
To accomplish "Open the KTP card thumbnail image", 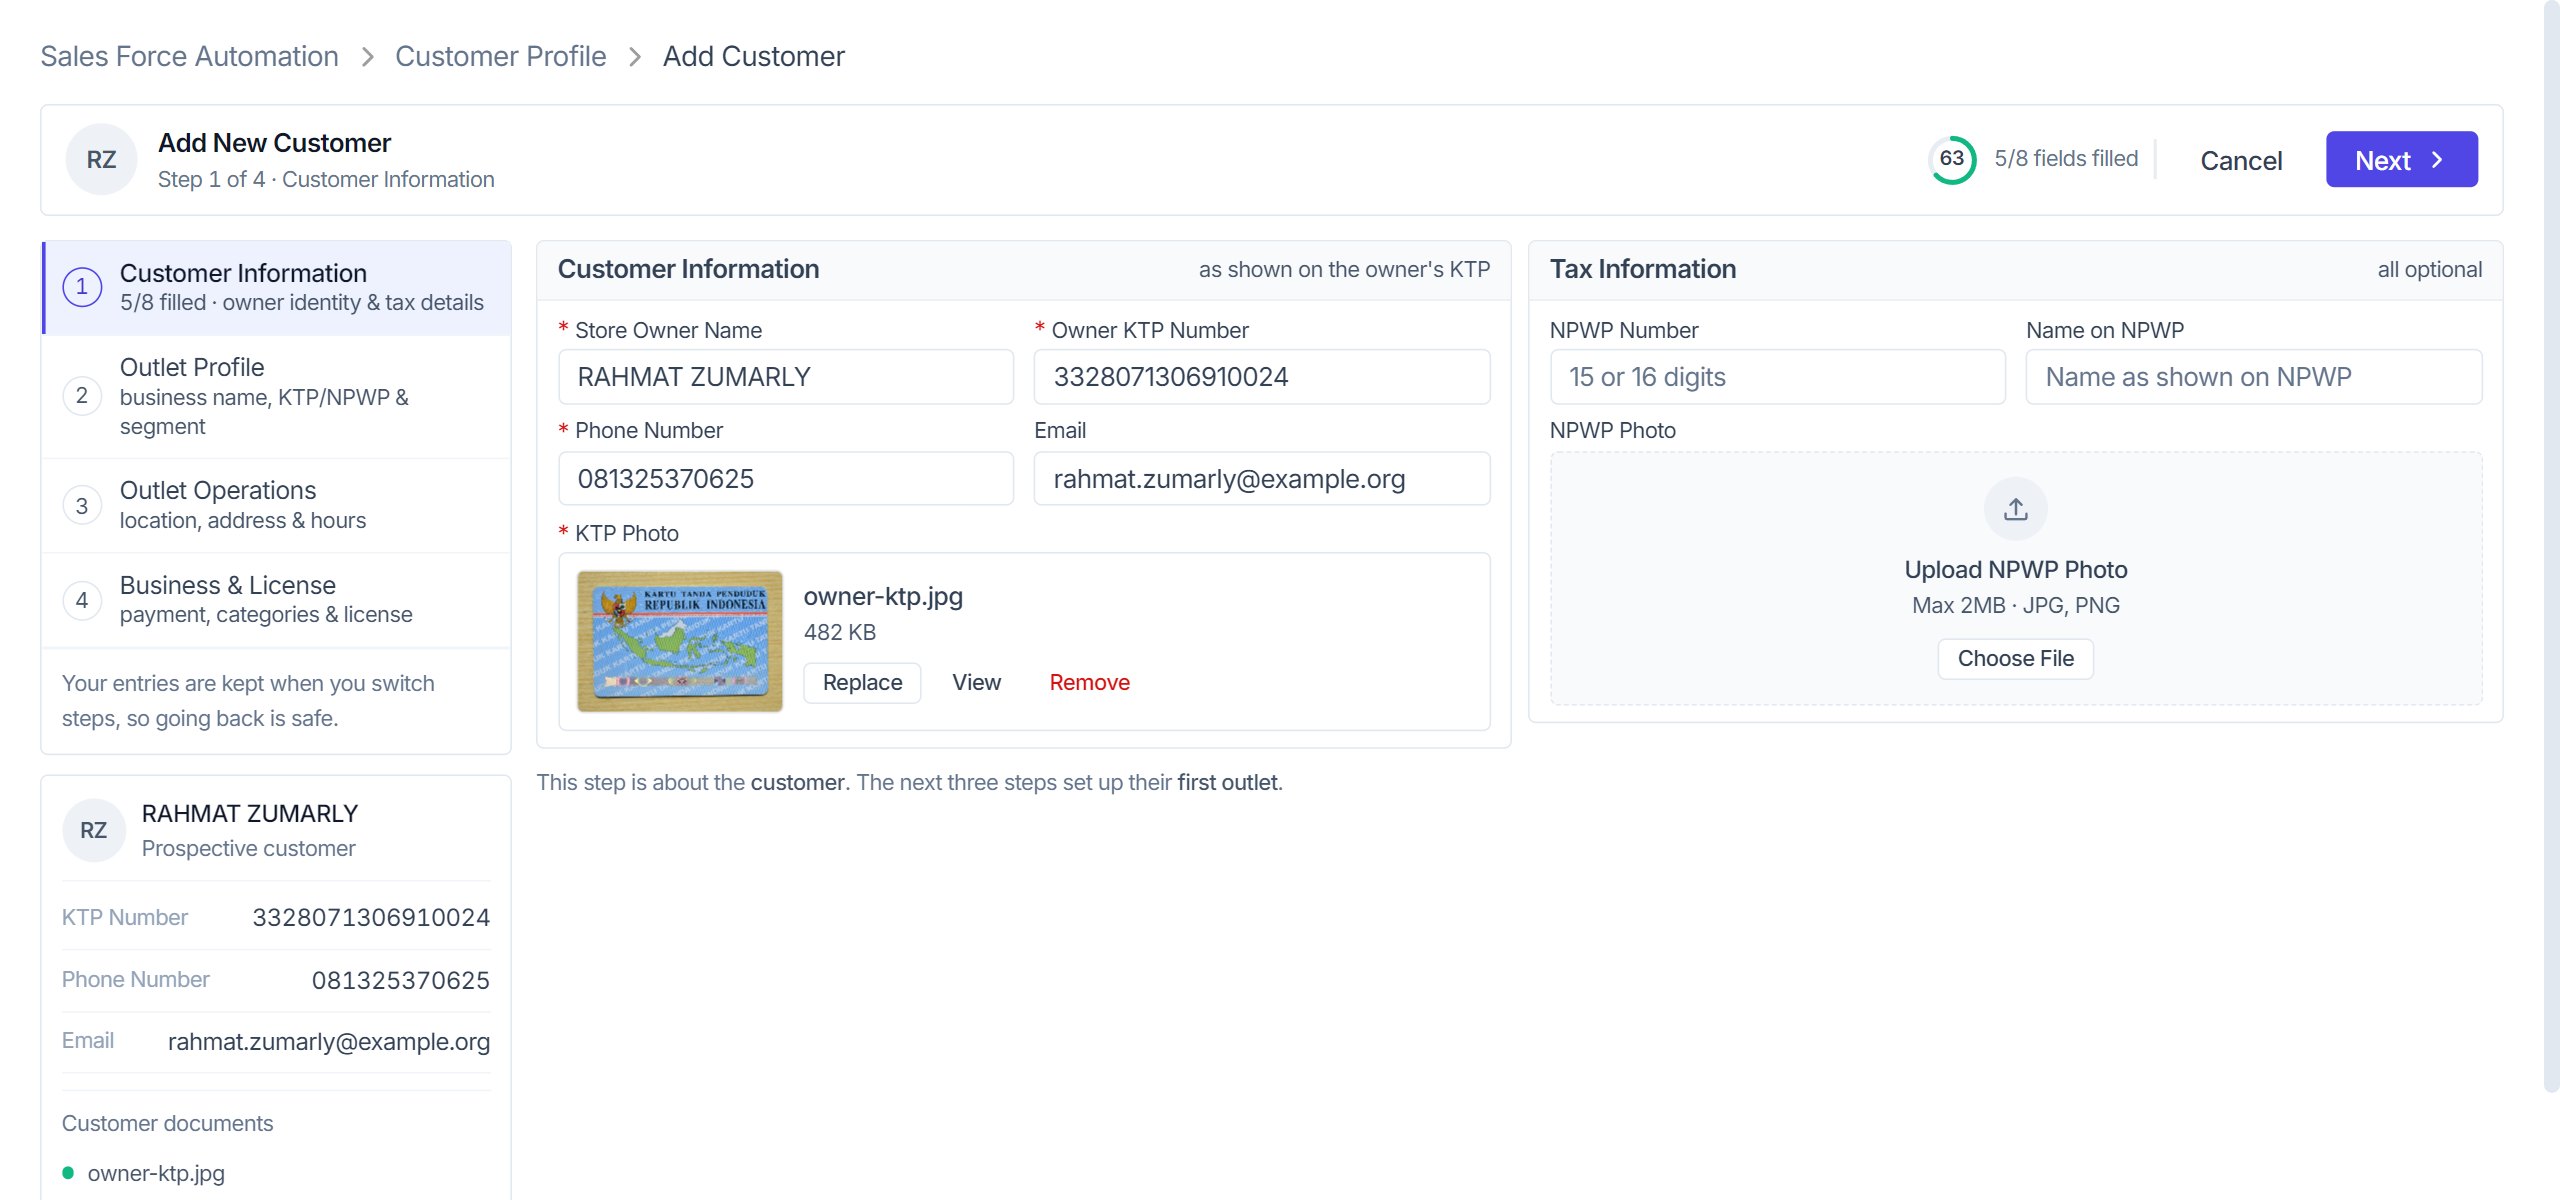I will coord(680,641).
